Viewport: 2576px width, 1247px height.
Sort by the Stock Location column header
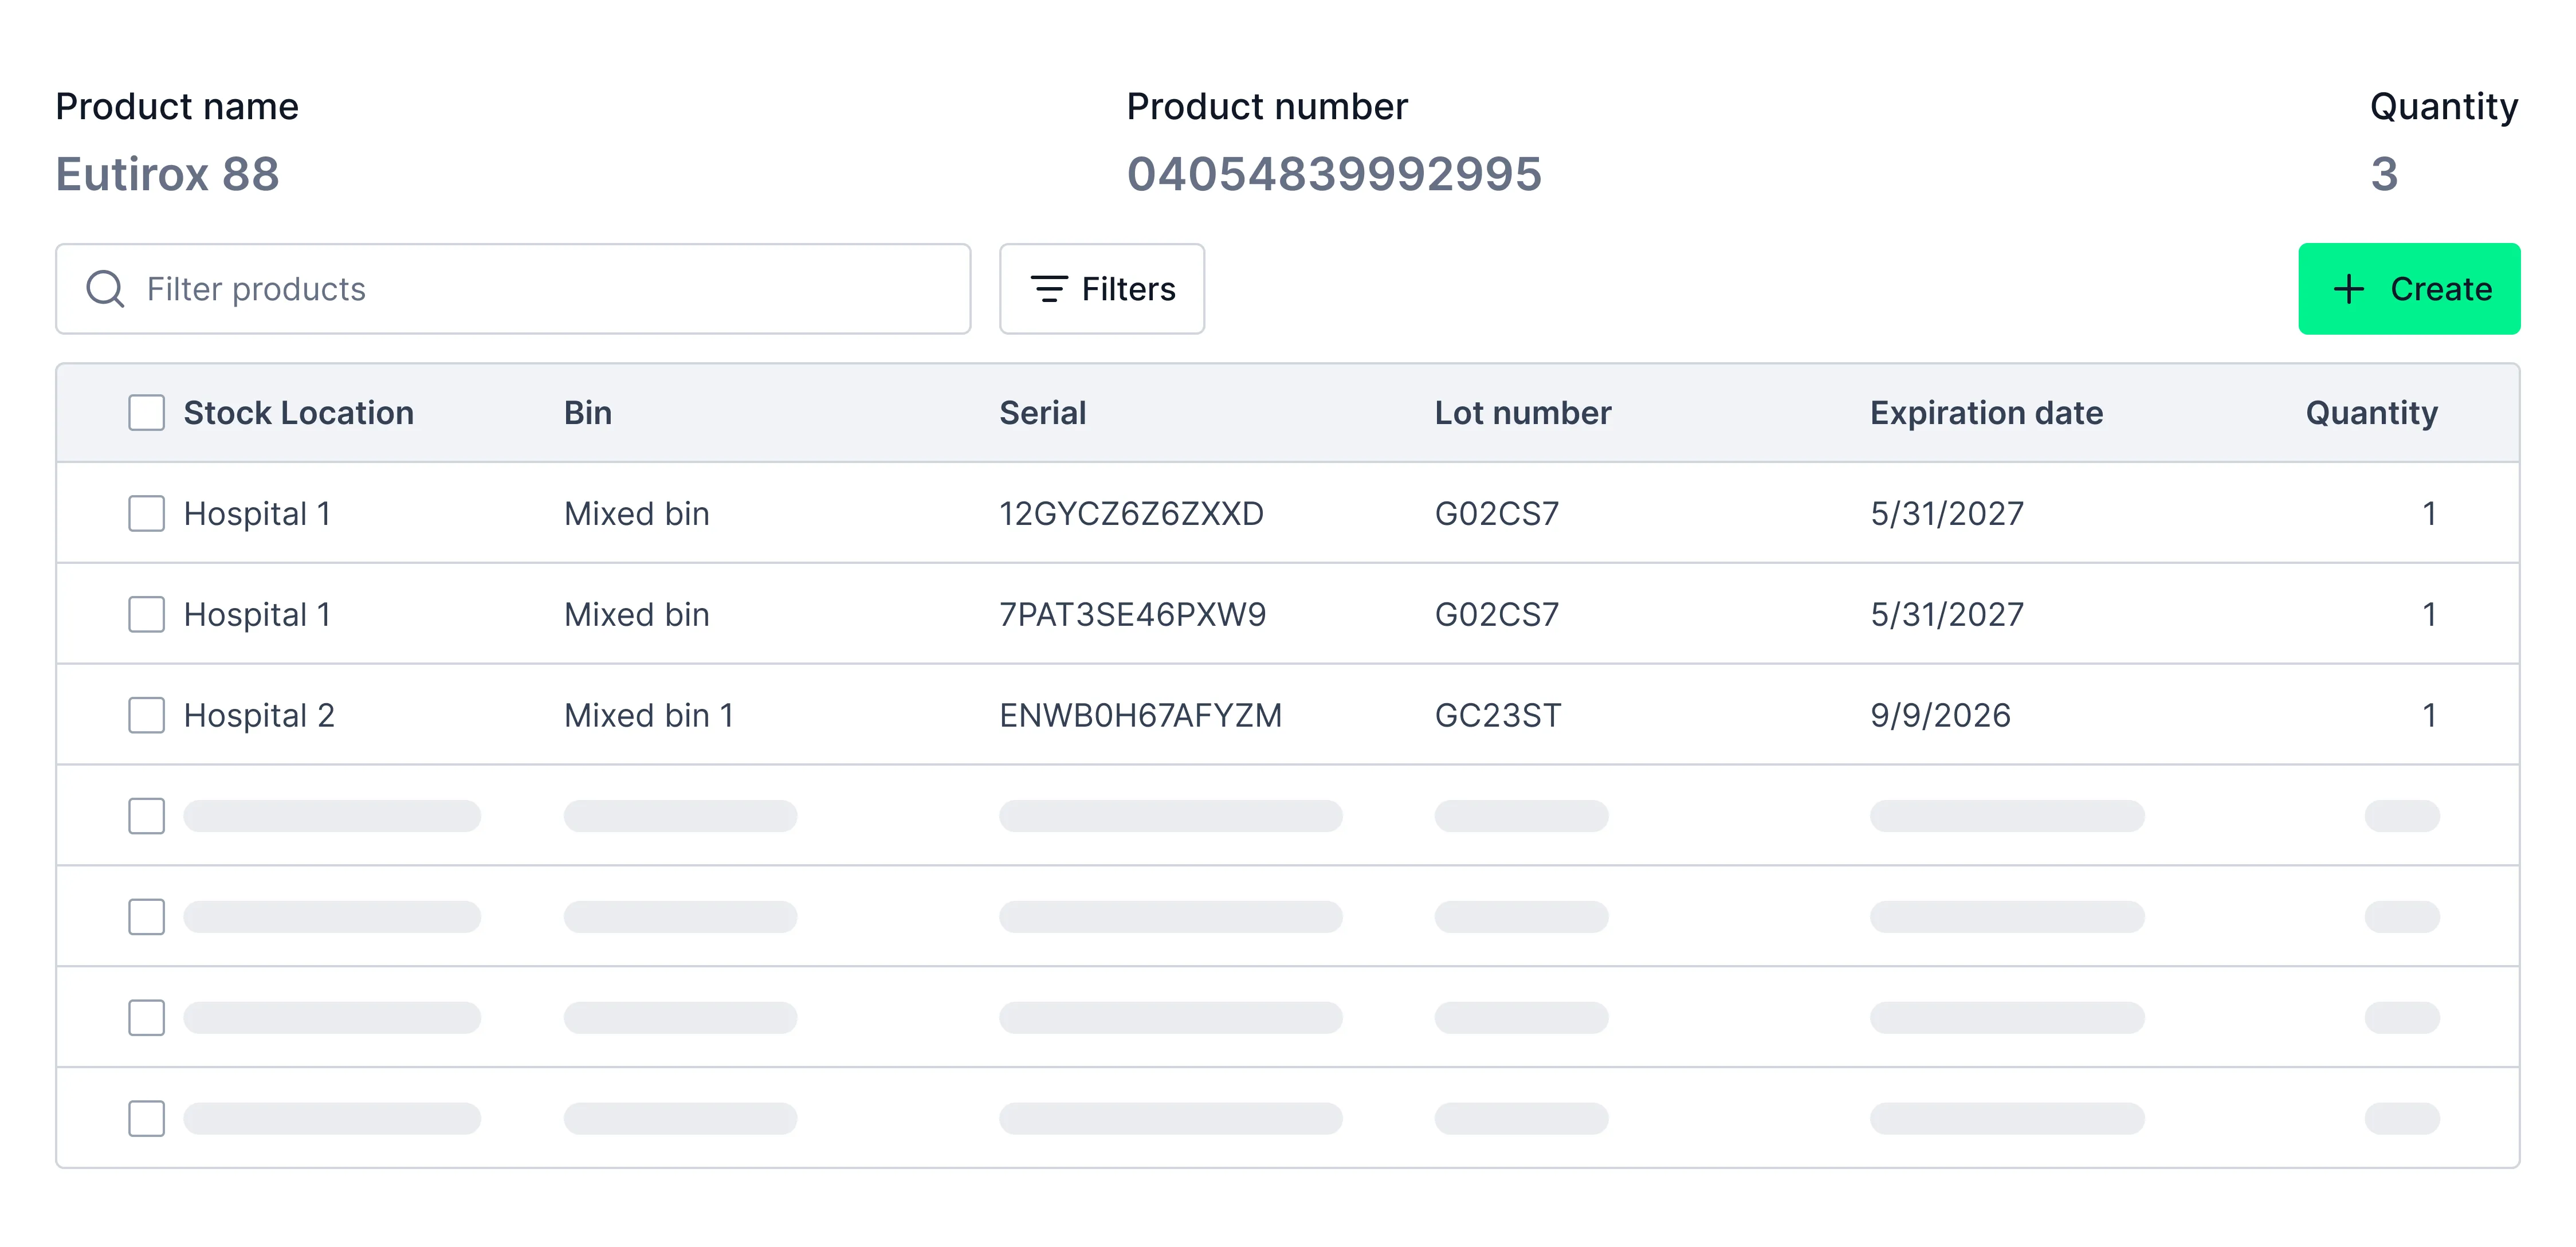[299, 412]
